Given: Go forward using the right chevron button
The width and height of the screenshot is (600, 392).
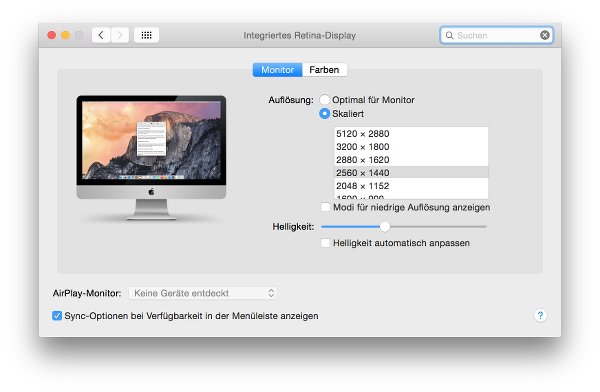Looking at the screenshot, I should coord(120,35).
